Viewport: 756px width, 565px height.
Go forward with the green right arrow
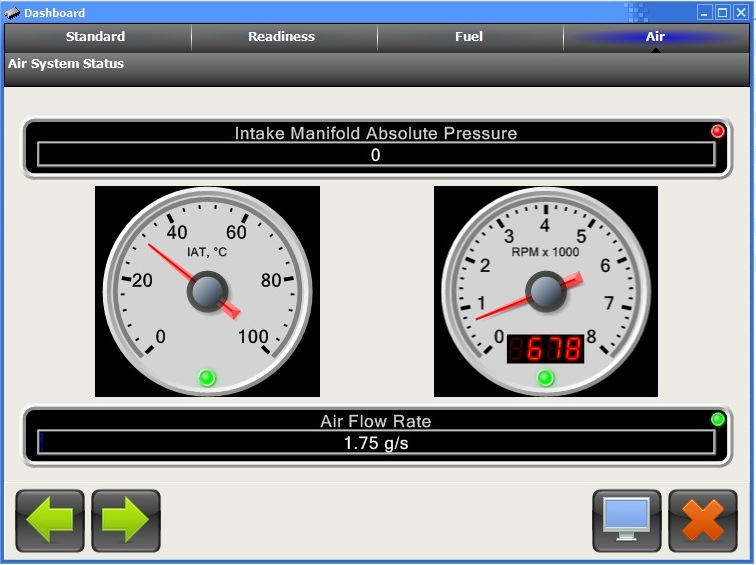point(126,521)
